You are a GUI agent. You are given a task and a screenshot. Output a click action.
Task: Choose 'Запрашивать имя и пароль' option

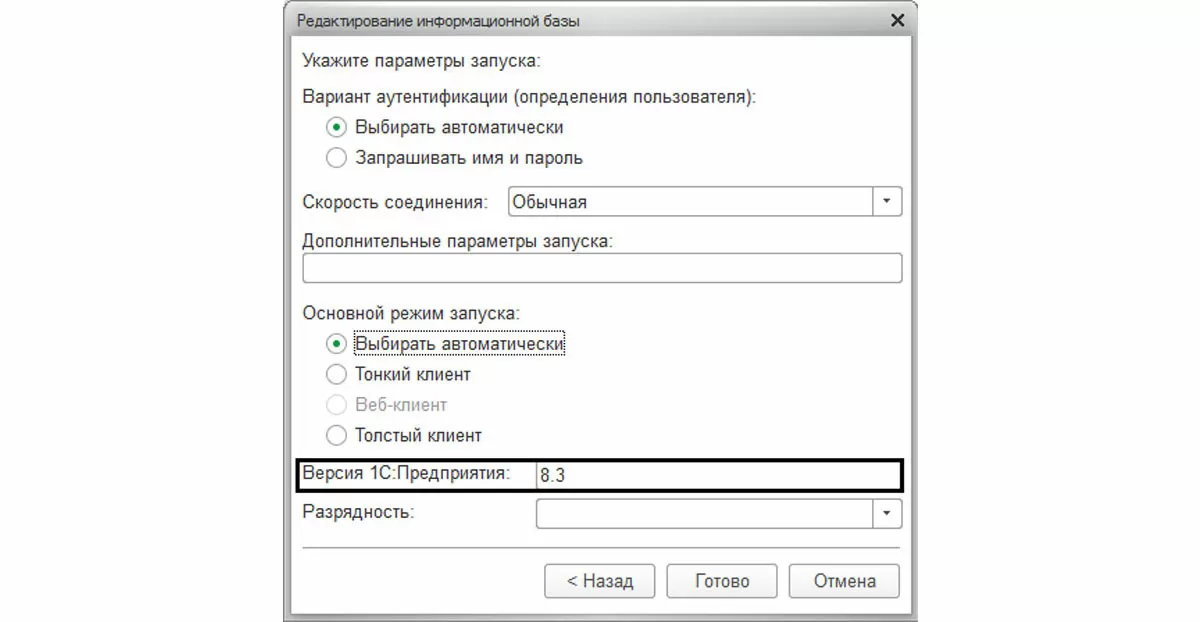point(337,158)
